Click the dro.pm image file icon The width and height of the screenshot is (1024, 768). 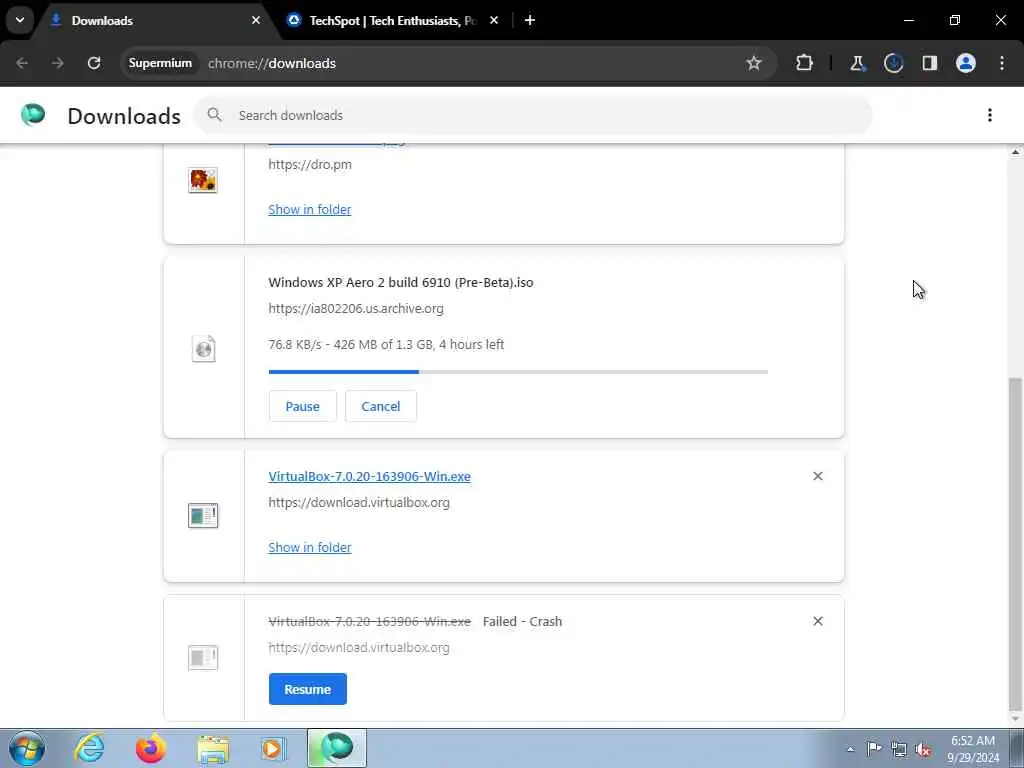click(203, 180)
